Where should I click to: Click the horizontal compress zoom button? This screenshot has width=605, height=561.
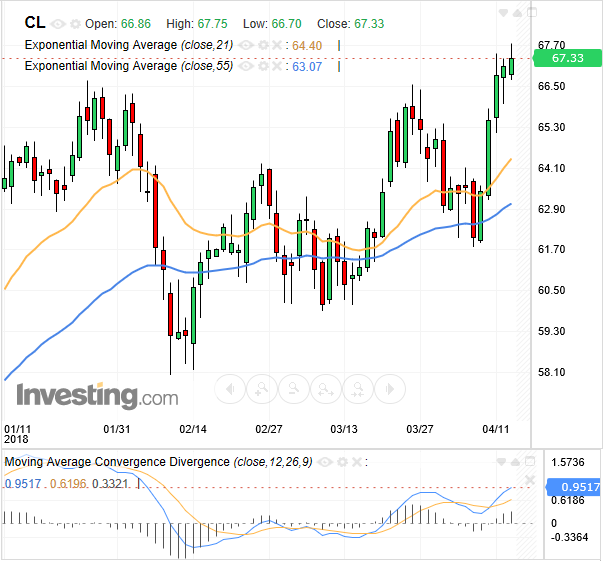pyautogui.click(x=358, y=389)
